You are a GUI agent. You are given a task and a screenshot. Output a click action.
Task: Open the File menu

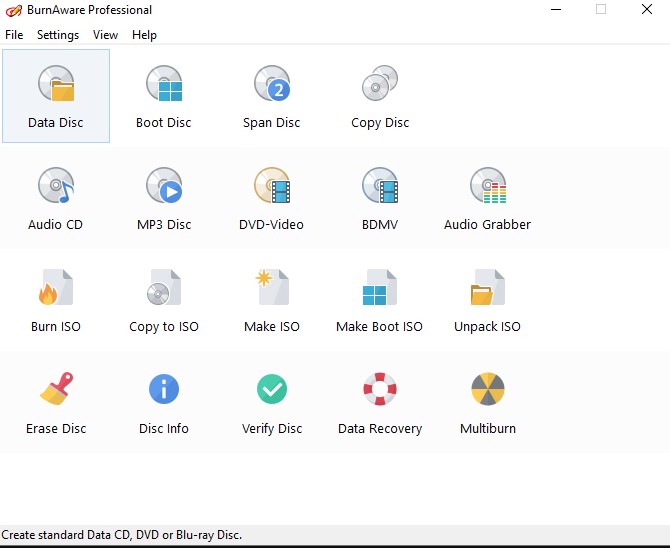[14, 35]
